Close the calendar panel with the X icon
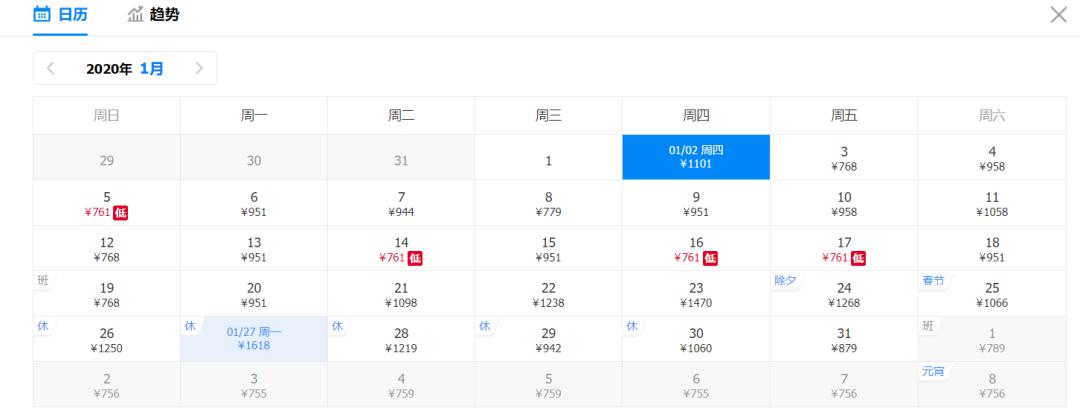Viewport: 1080px width, 420px height. coord(1057,15)
